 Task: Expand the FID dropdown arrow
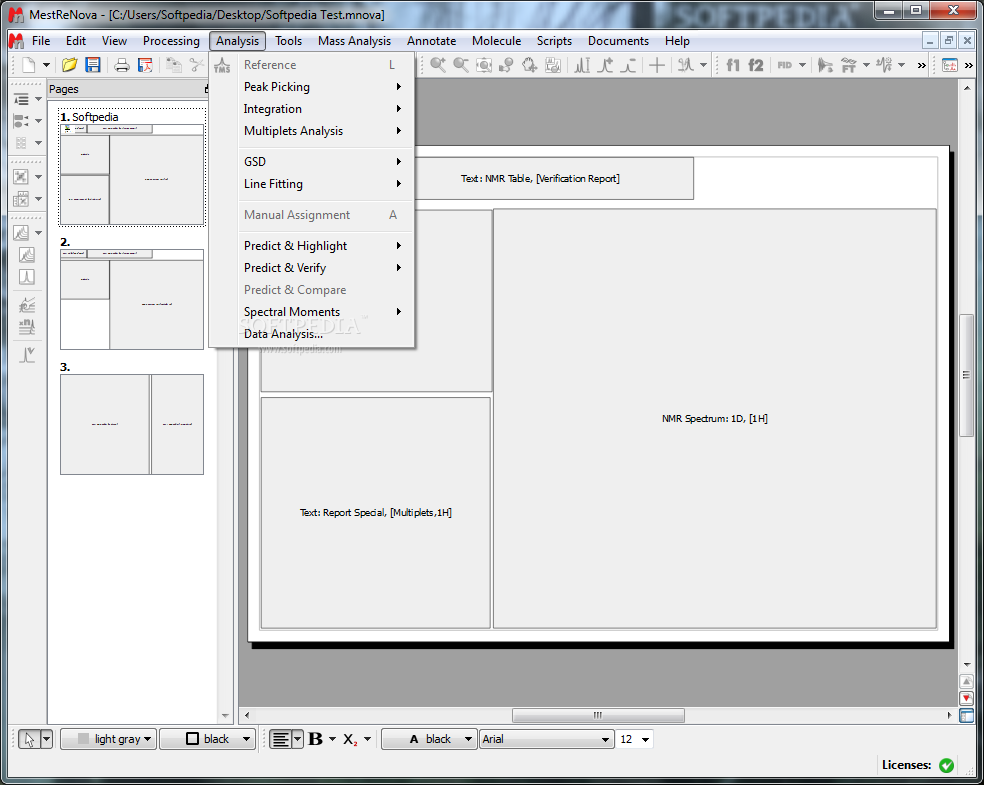coord(802,65)
